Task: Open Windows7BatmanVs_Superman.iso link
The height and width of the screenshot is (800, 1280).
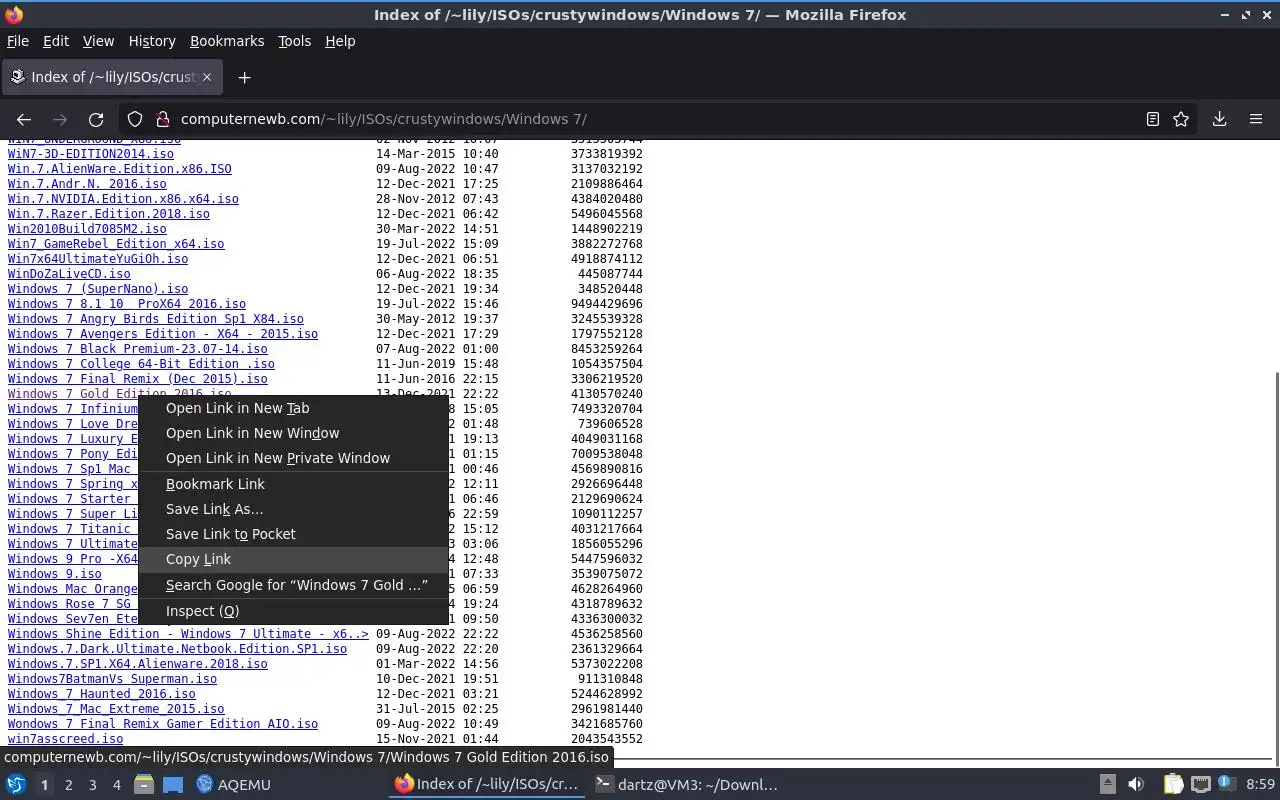Action: [x=112, y=679]
